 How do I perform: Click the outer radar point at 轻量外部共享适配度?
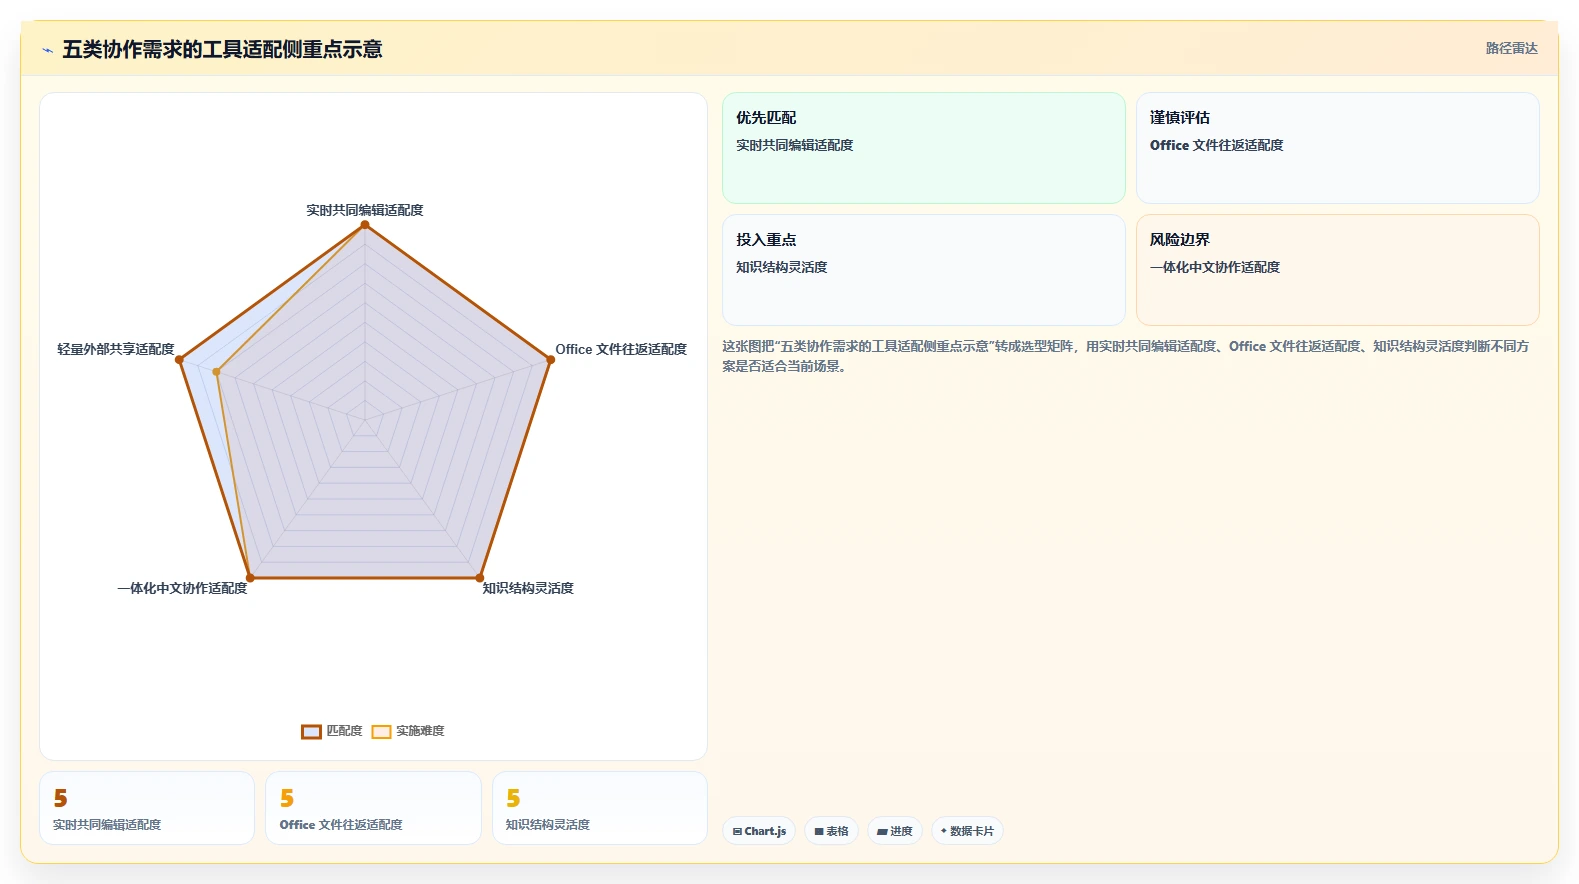[180, 359]
